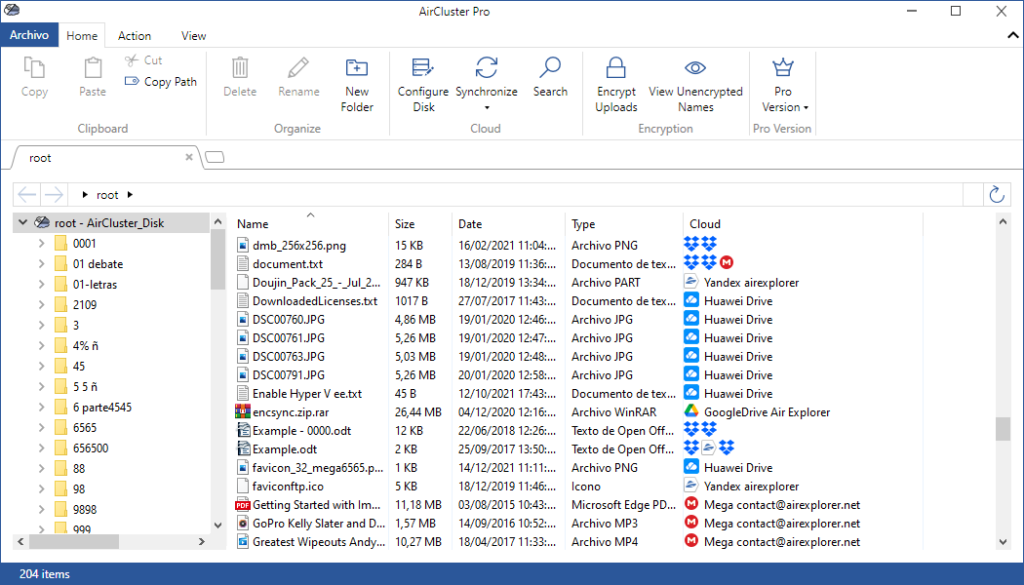The width and height of the screenshot is (1024, 585).
Task: Sort by the Cloud column header
Action: pyautogui.click(x=802, y=223)
